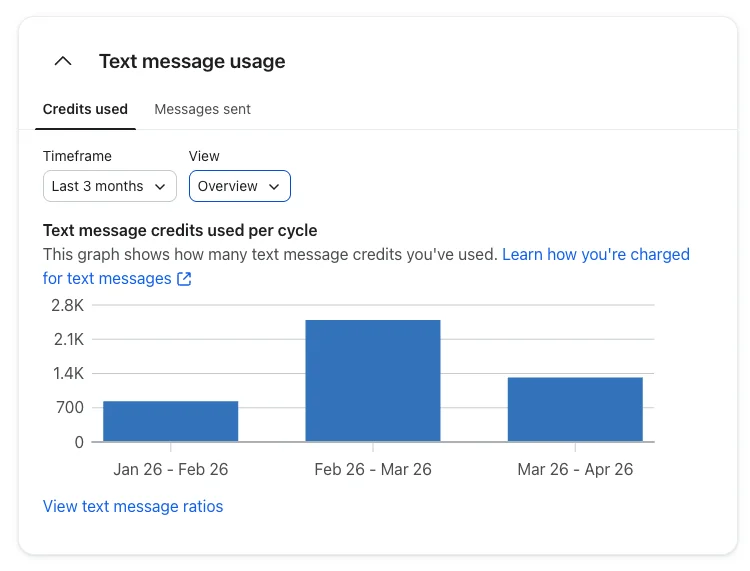Click the 'Mar 26 - Apr 26' axis label

click(x=575, y=469)
